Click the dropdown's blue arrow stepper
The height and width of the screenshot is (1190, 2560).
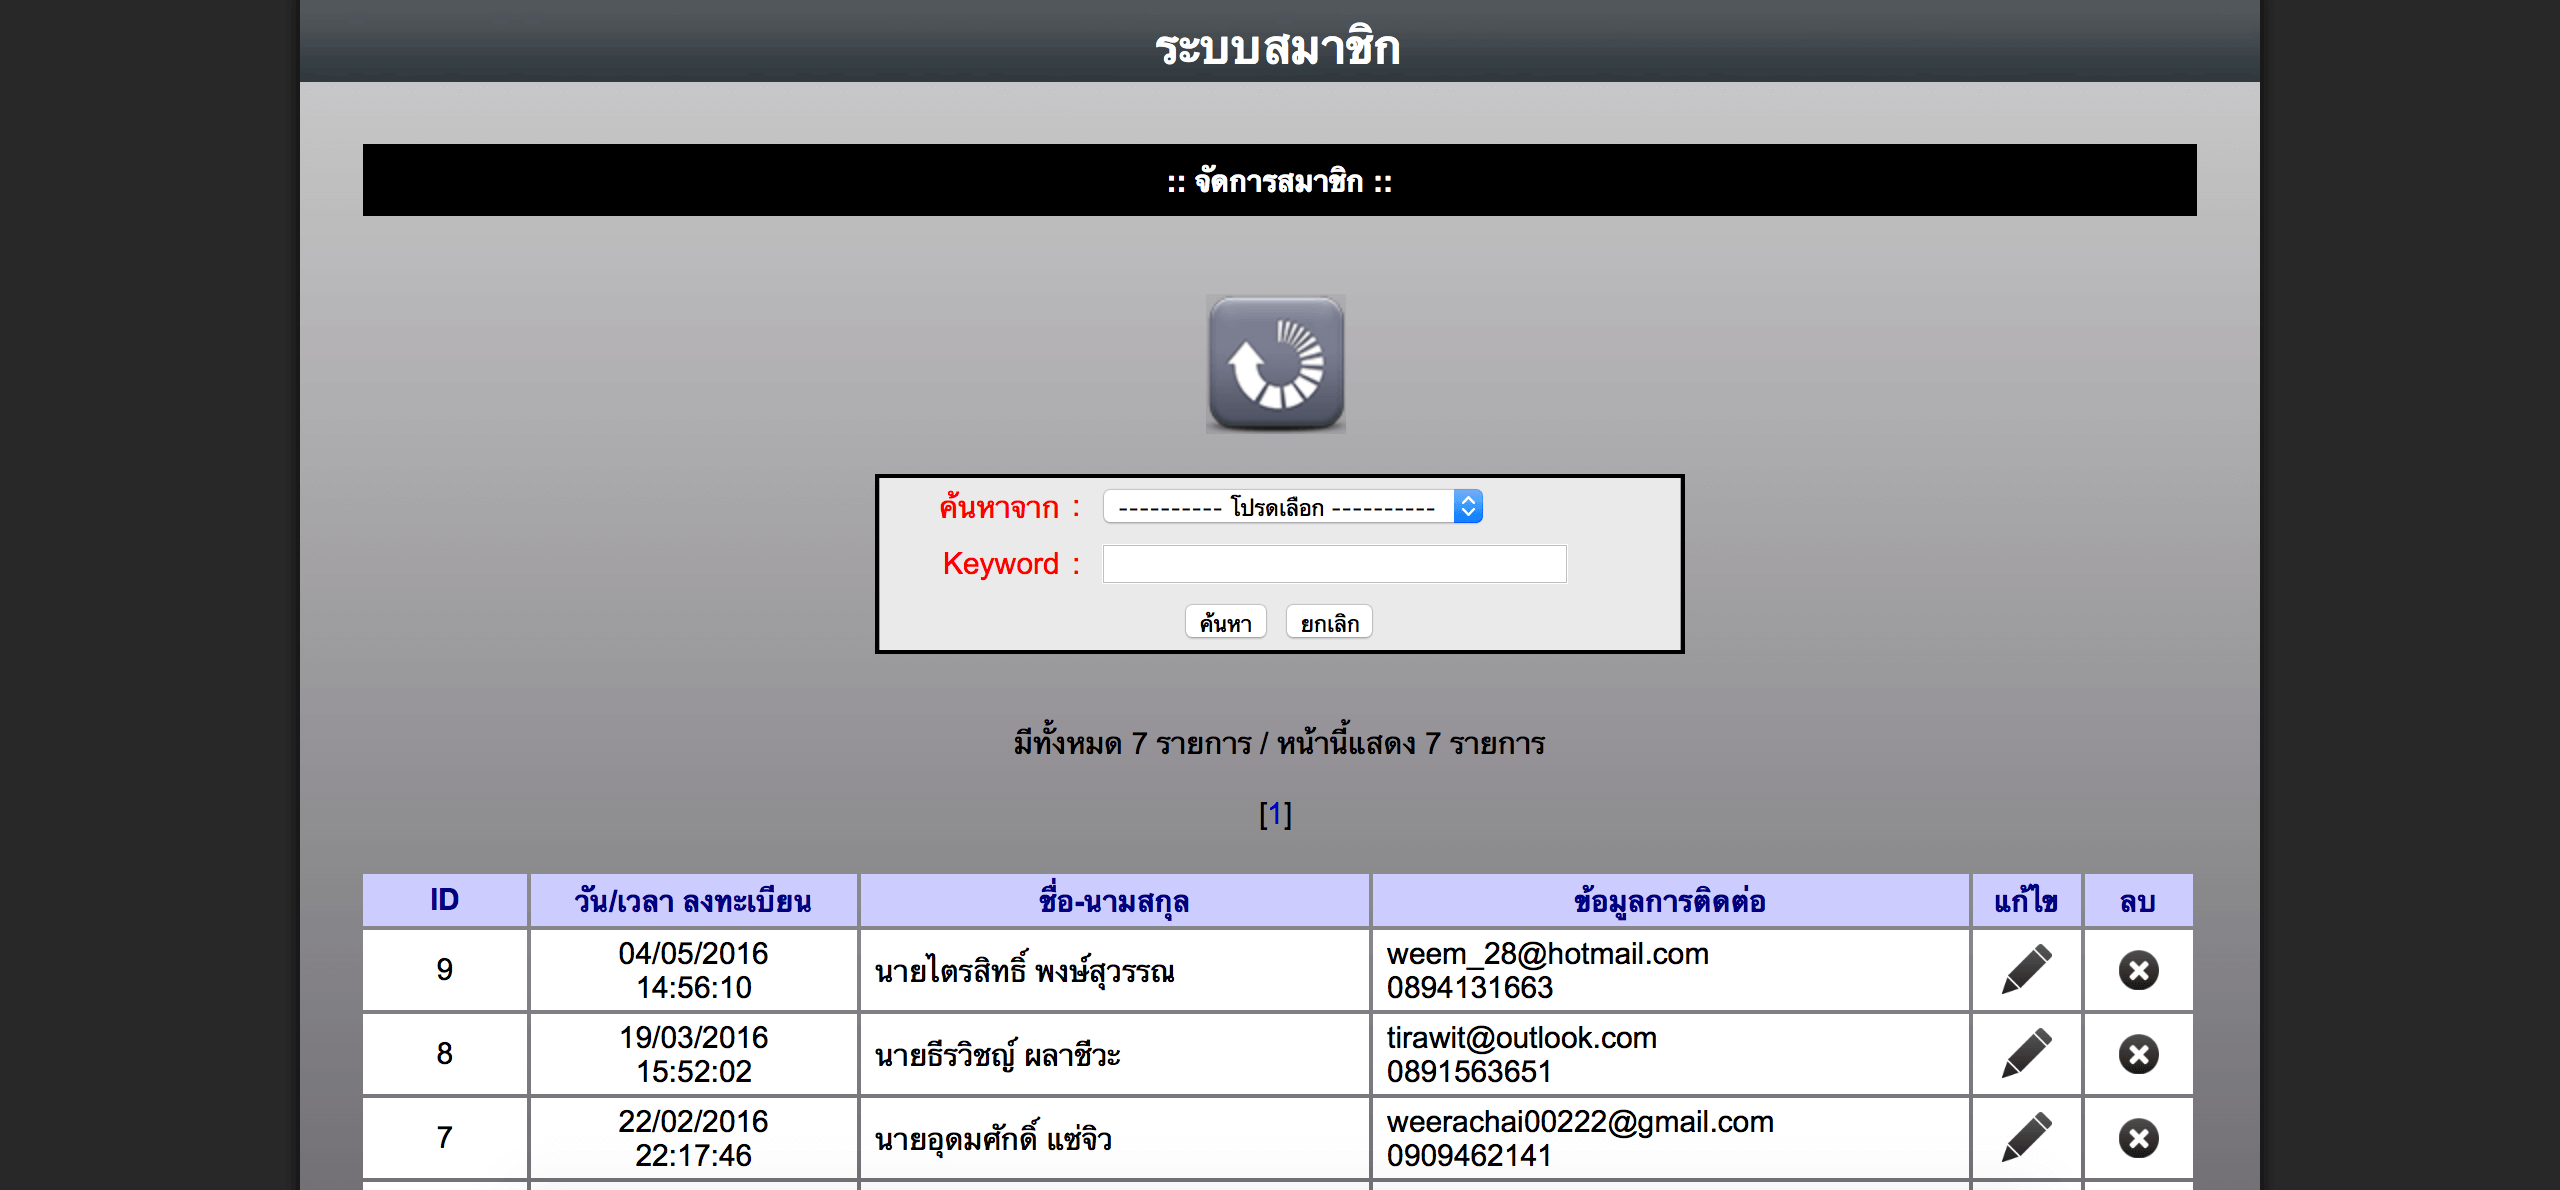click(1467, 507)
